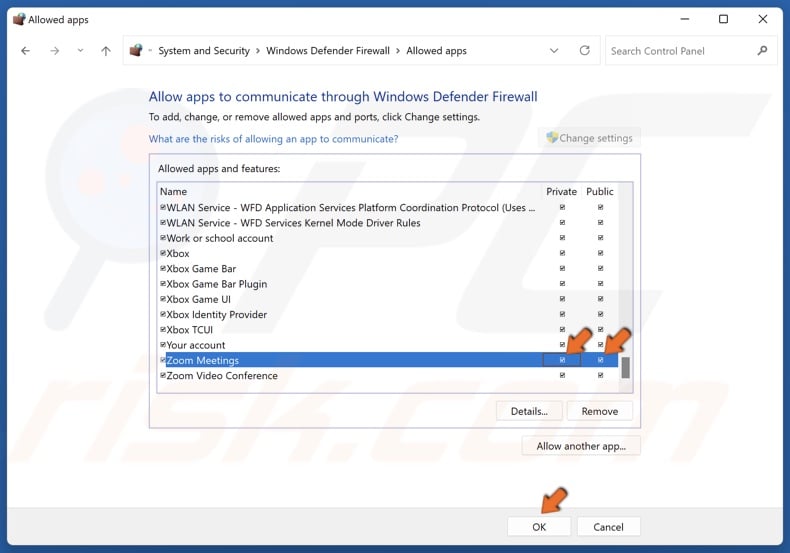Screen dimensions: 790x553
Task: Click the Private column header
Action: [561, 191]
